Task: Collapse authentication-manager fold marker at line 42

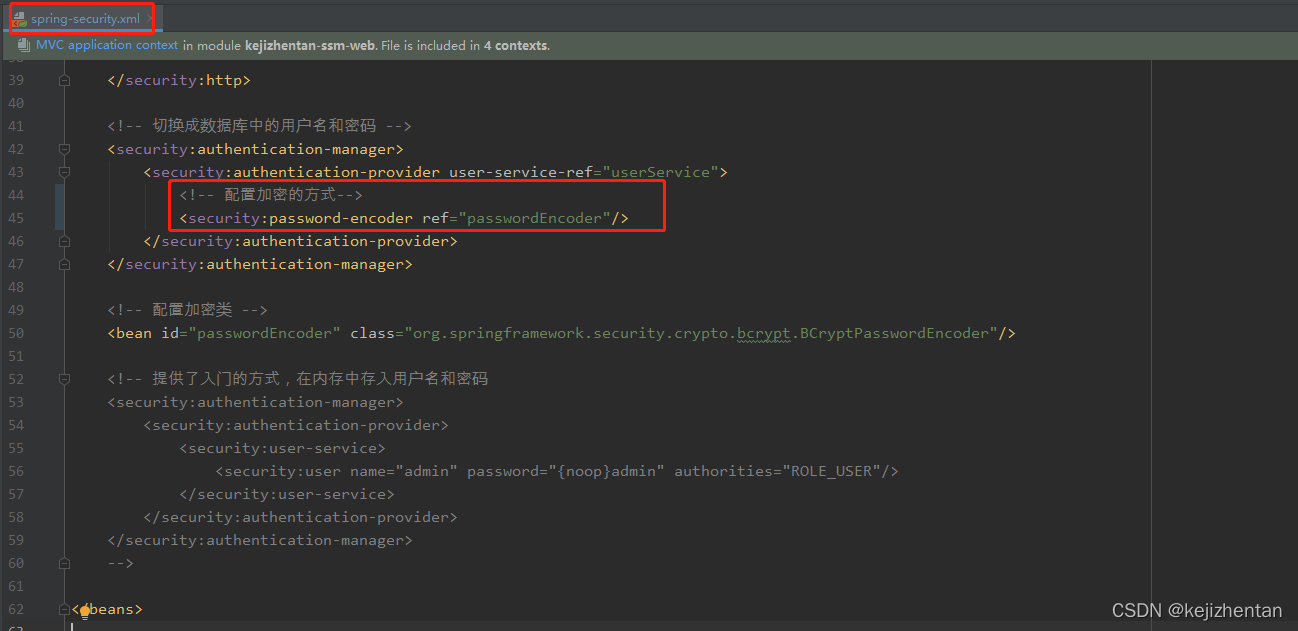Action: (x=64, y=149)
